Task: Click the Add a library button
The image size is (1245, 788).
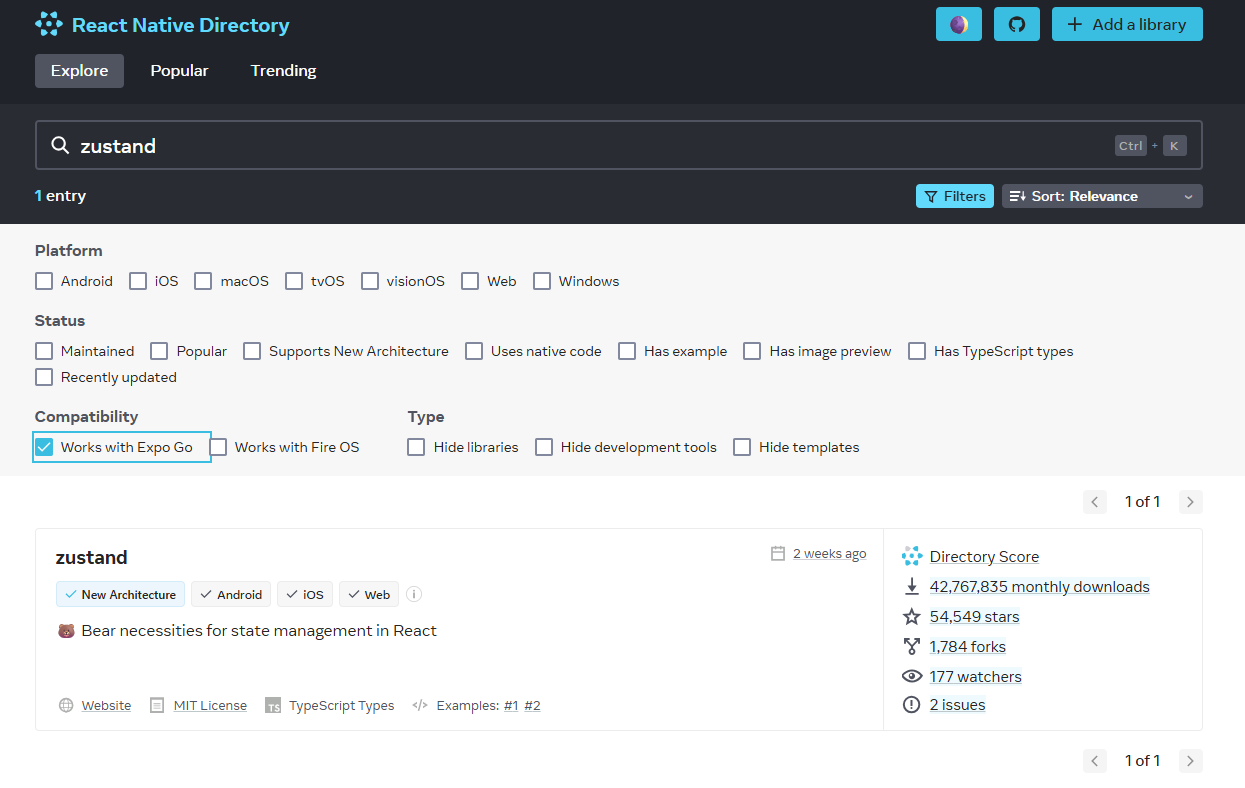Action: (x=1127, y=24)
